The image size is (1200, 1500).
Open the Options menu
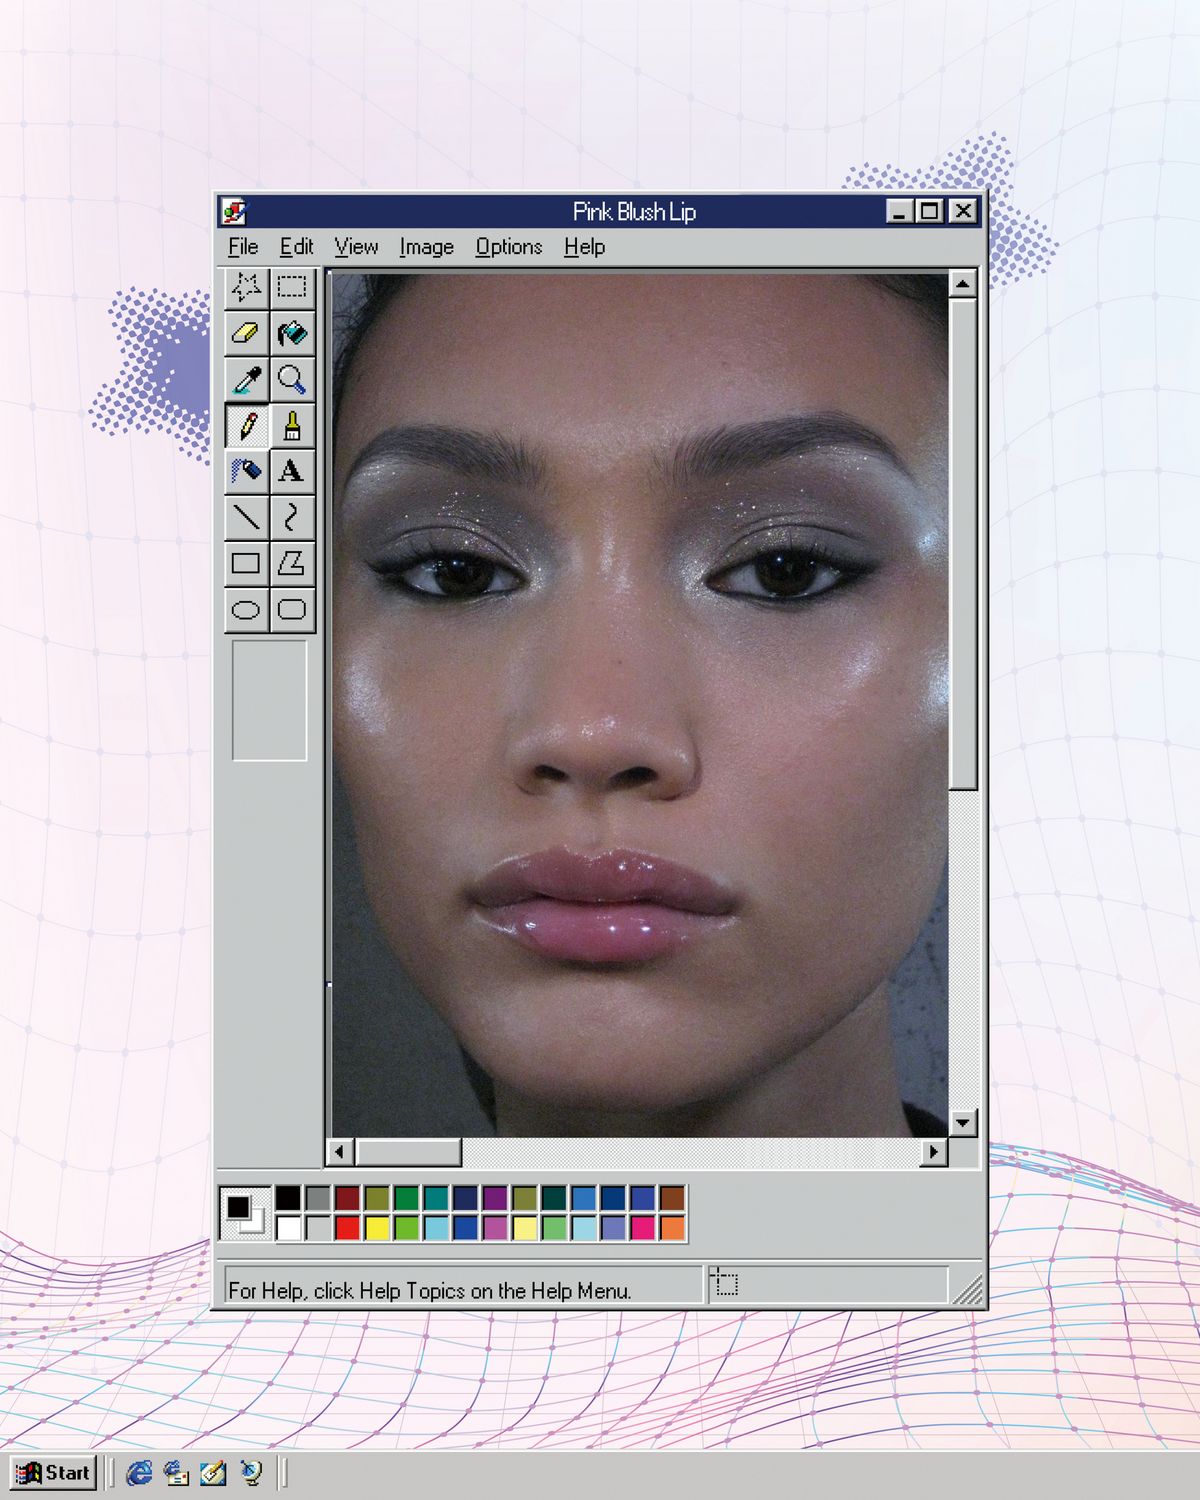coord(508,247)
